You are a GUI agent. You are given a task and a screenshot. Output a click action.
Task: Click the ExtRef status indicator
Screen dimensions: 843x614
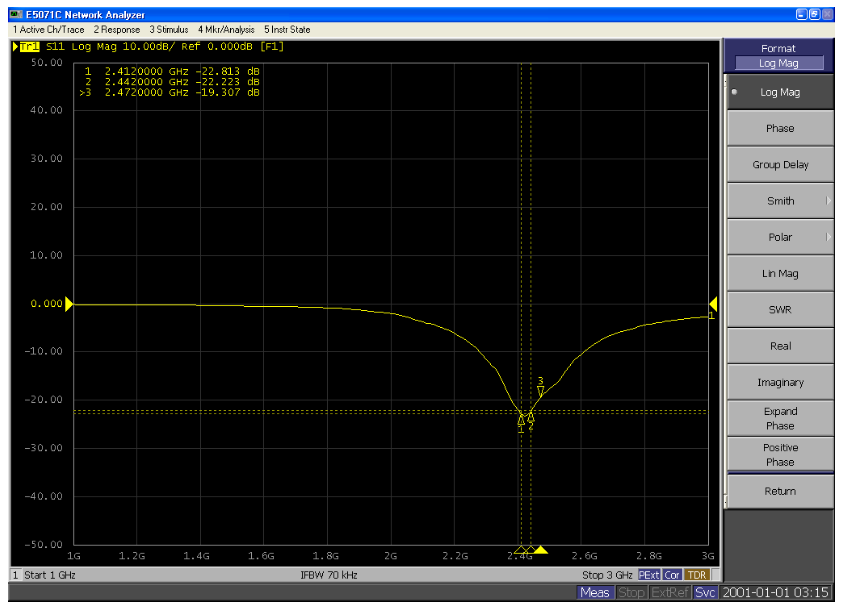pyautogui.click(x=670, y=592)
